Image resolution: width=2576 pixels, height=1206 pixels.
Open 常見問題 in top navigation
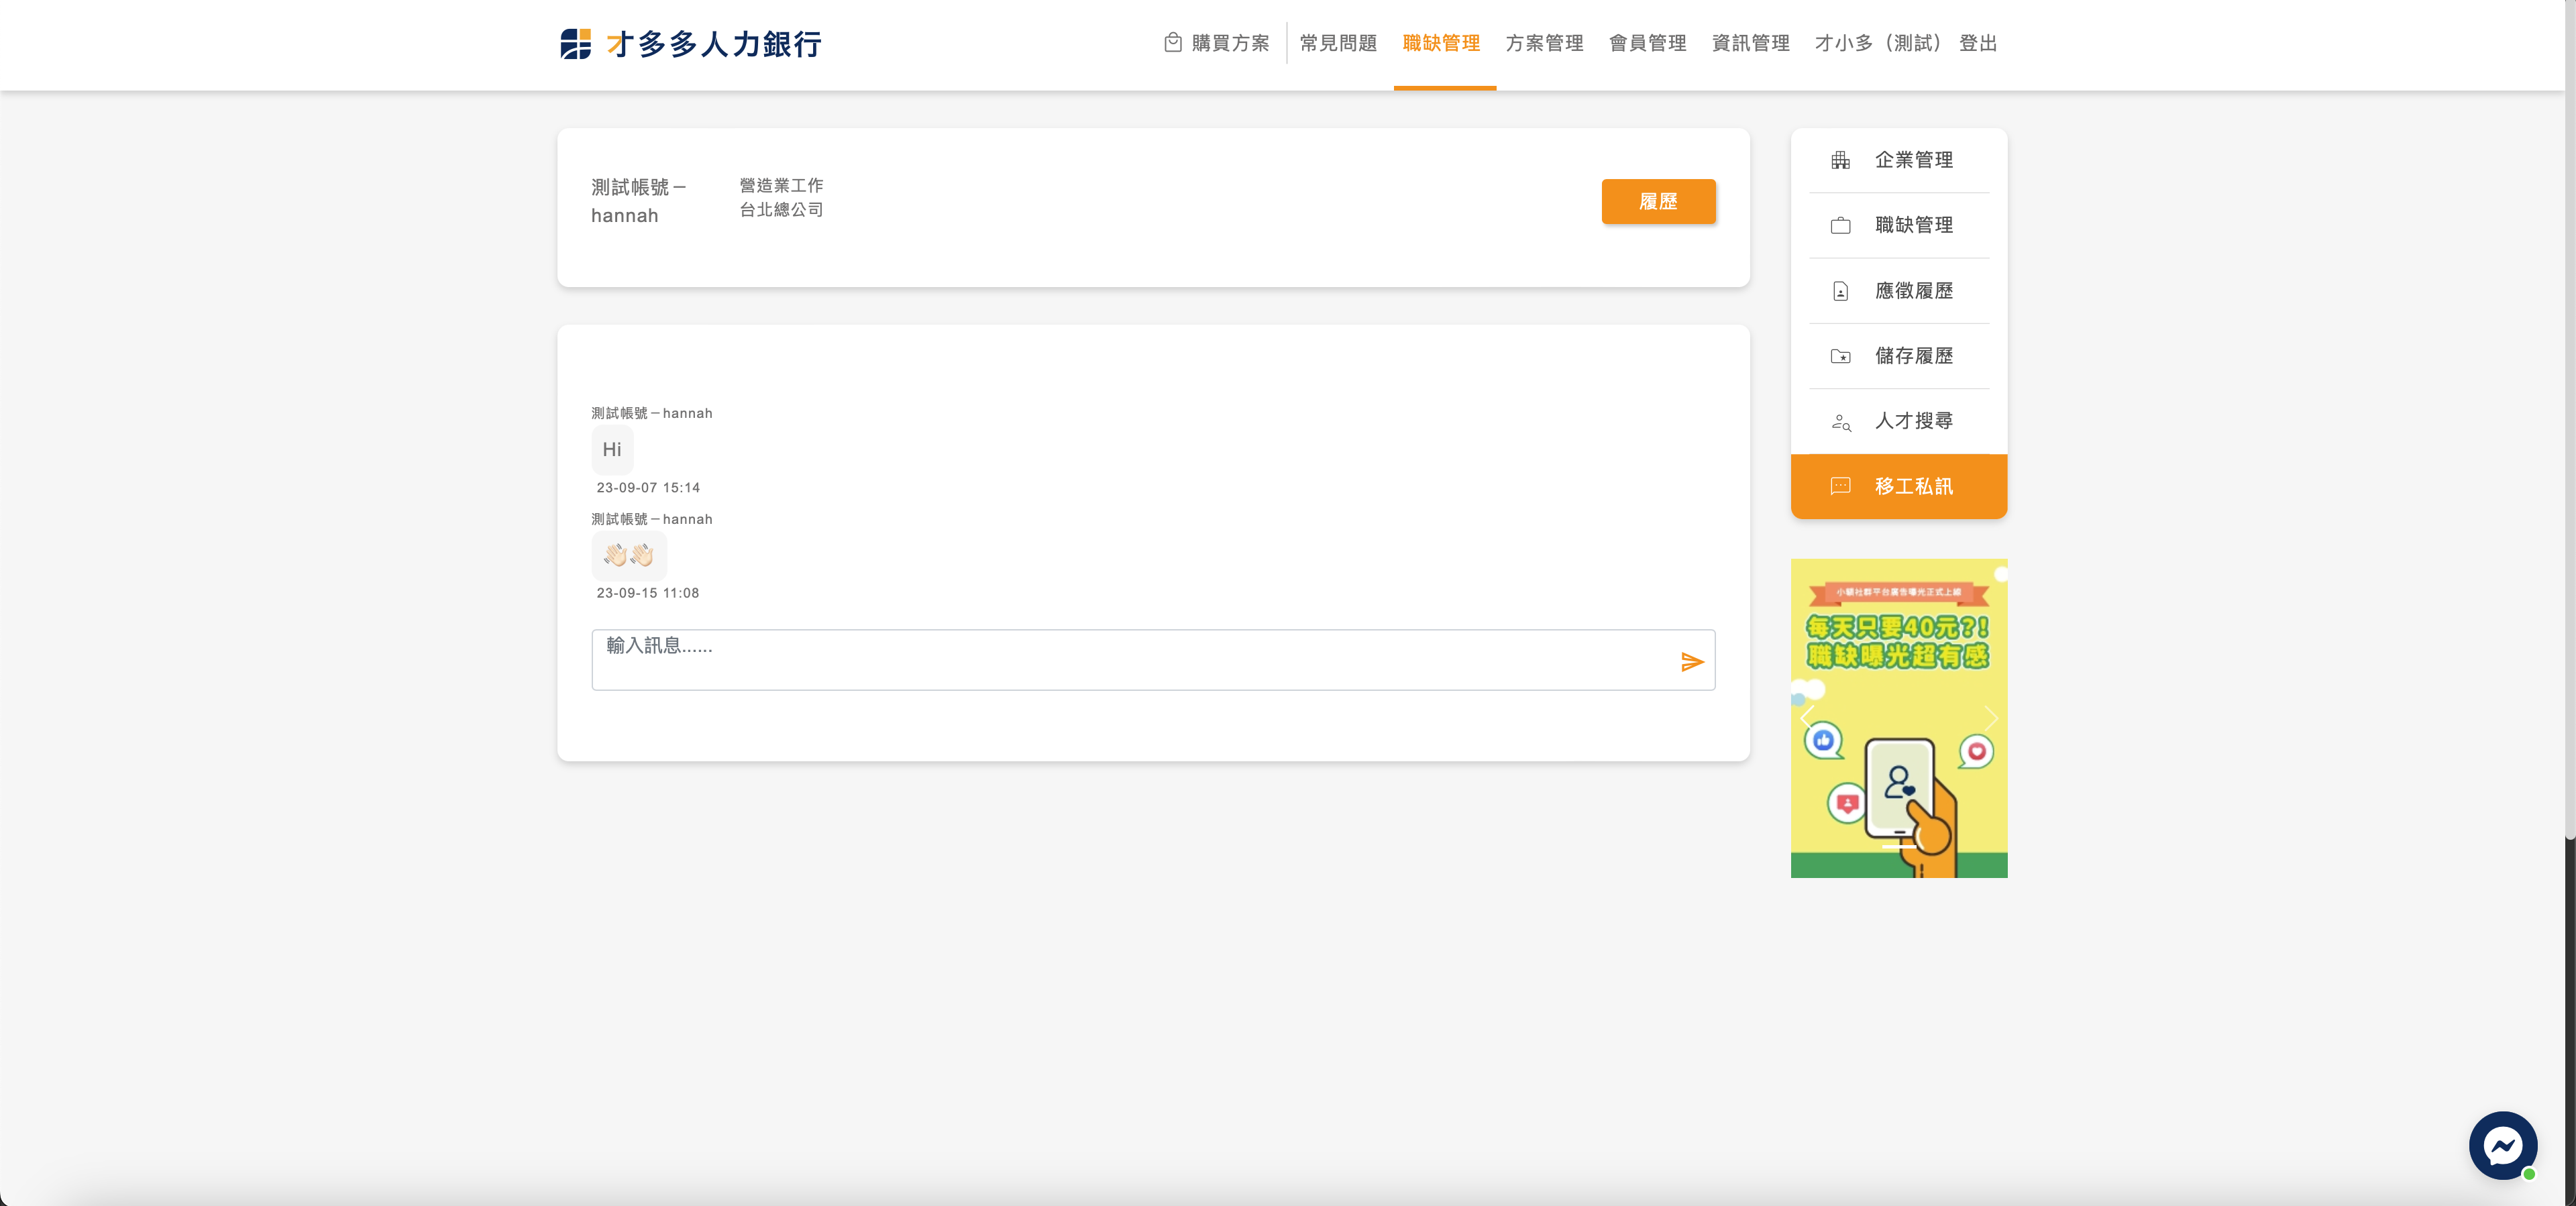1338,43
